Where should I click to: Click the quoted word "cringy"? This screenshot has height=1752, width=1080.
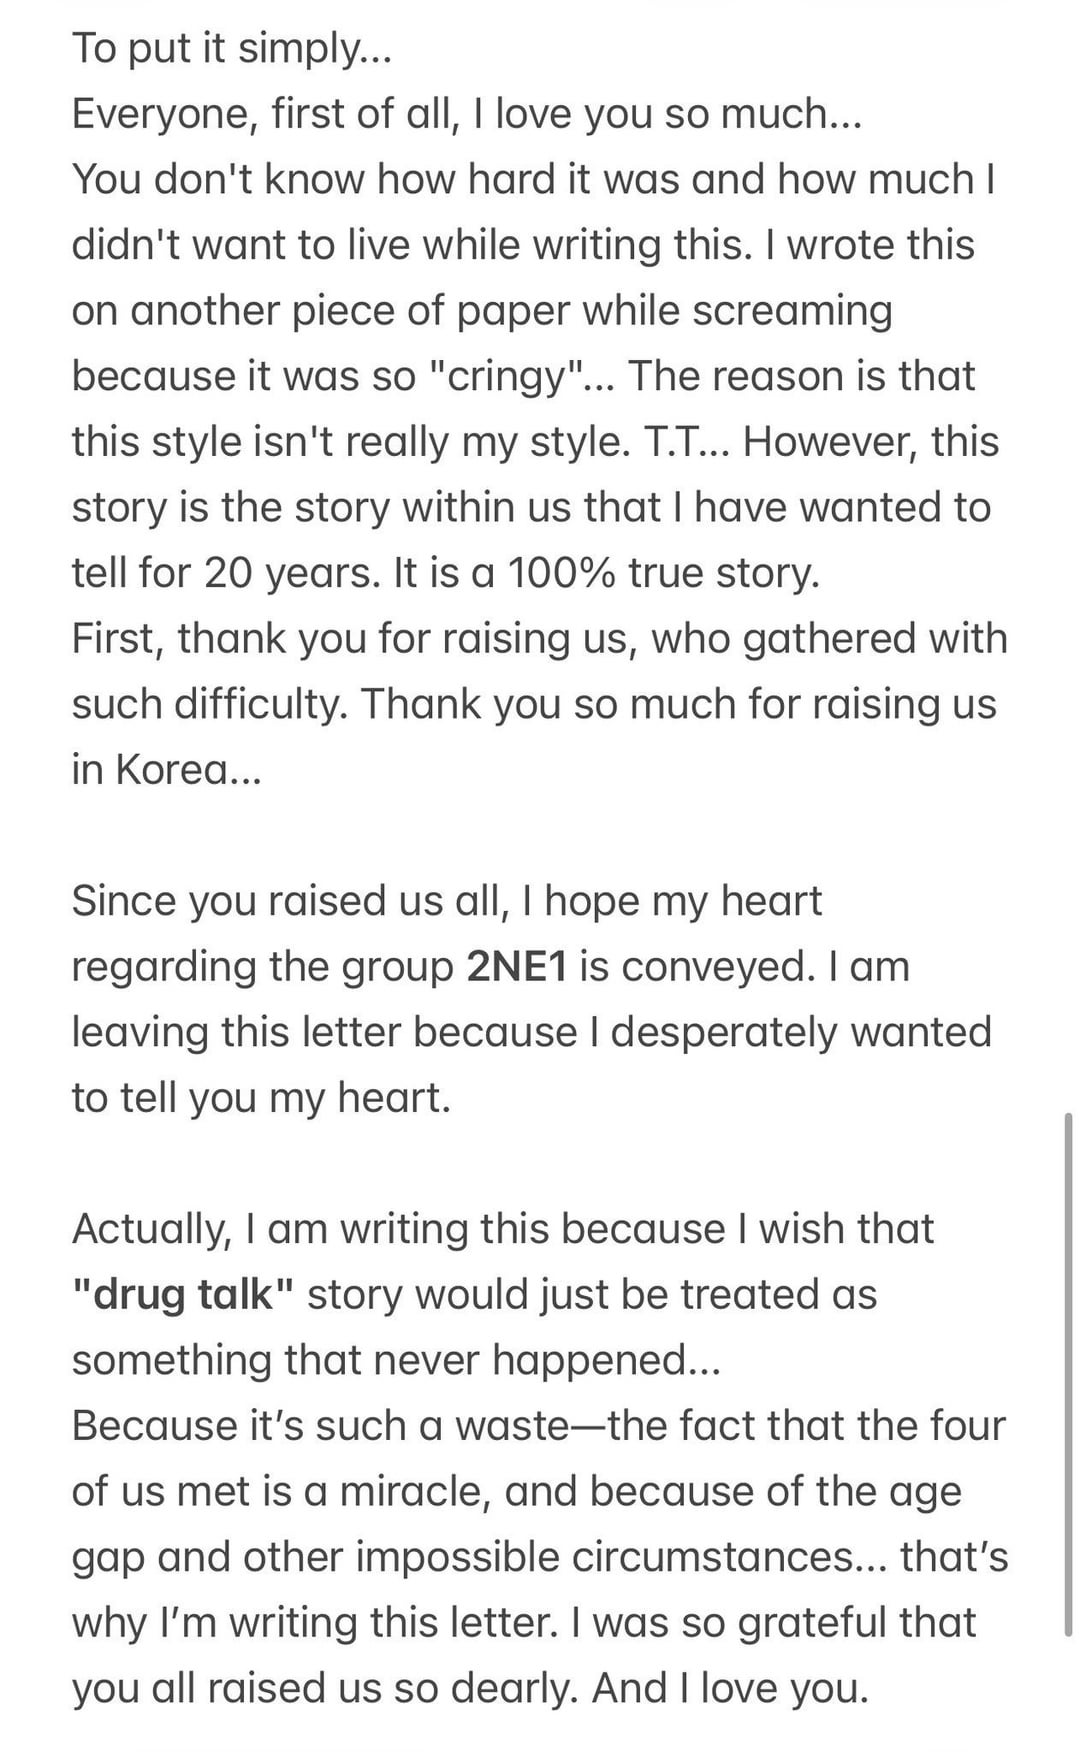(506, 377)
